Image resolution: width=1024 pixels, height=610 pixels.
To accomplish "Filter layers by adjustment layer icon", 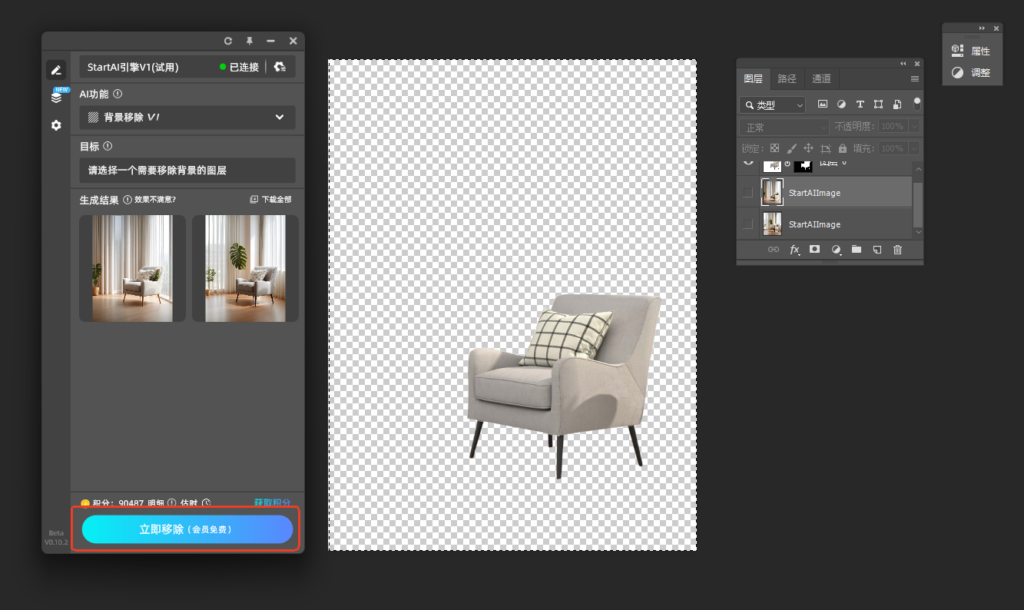I will (841, 104).
